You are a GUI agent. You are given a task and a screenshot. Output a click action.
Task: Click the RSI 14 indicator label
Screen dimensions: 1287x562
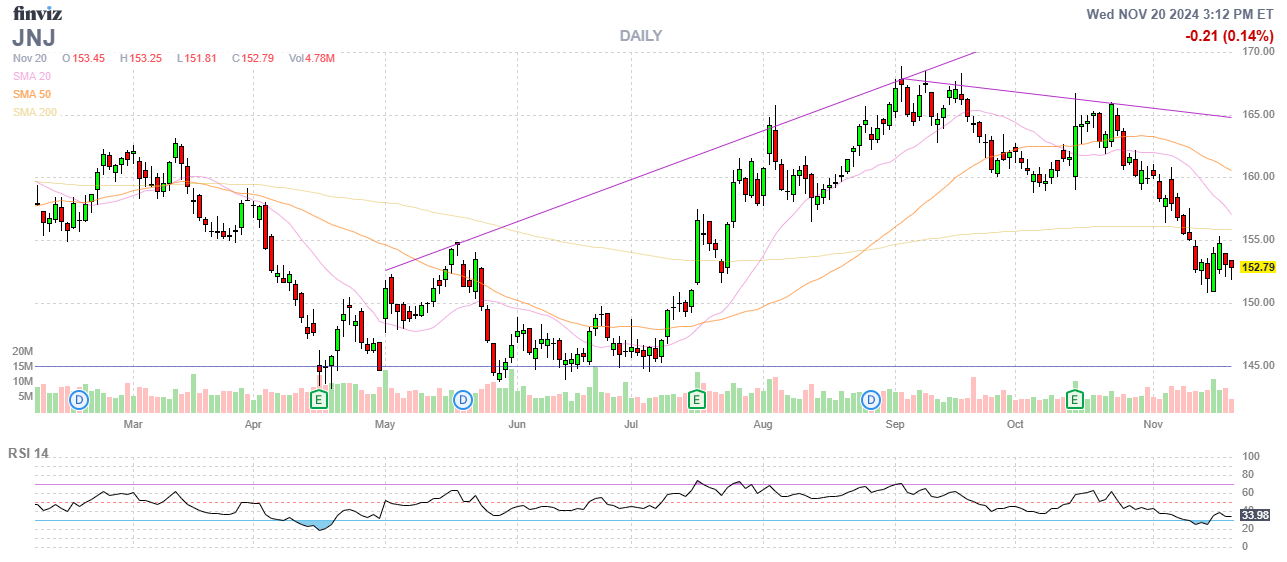[x=28, y=453]
